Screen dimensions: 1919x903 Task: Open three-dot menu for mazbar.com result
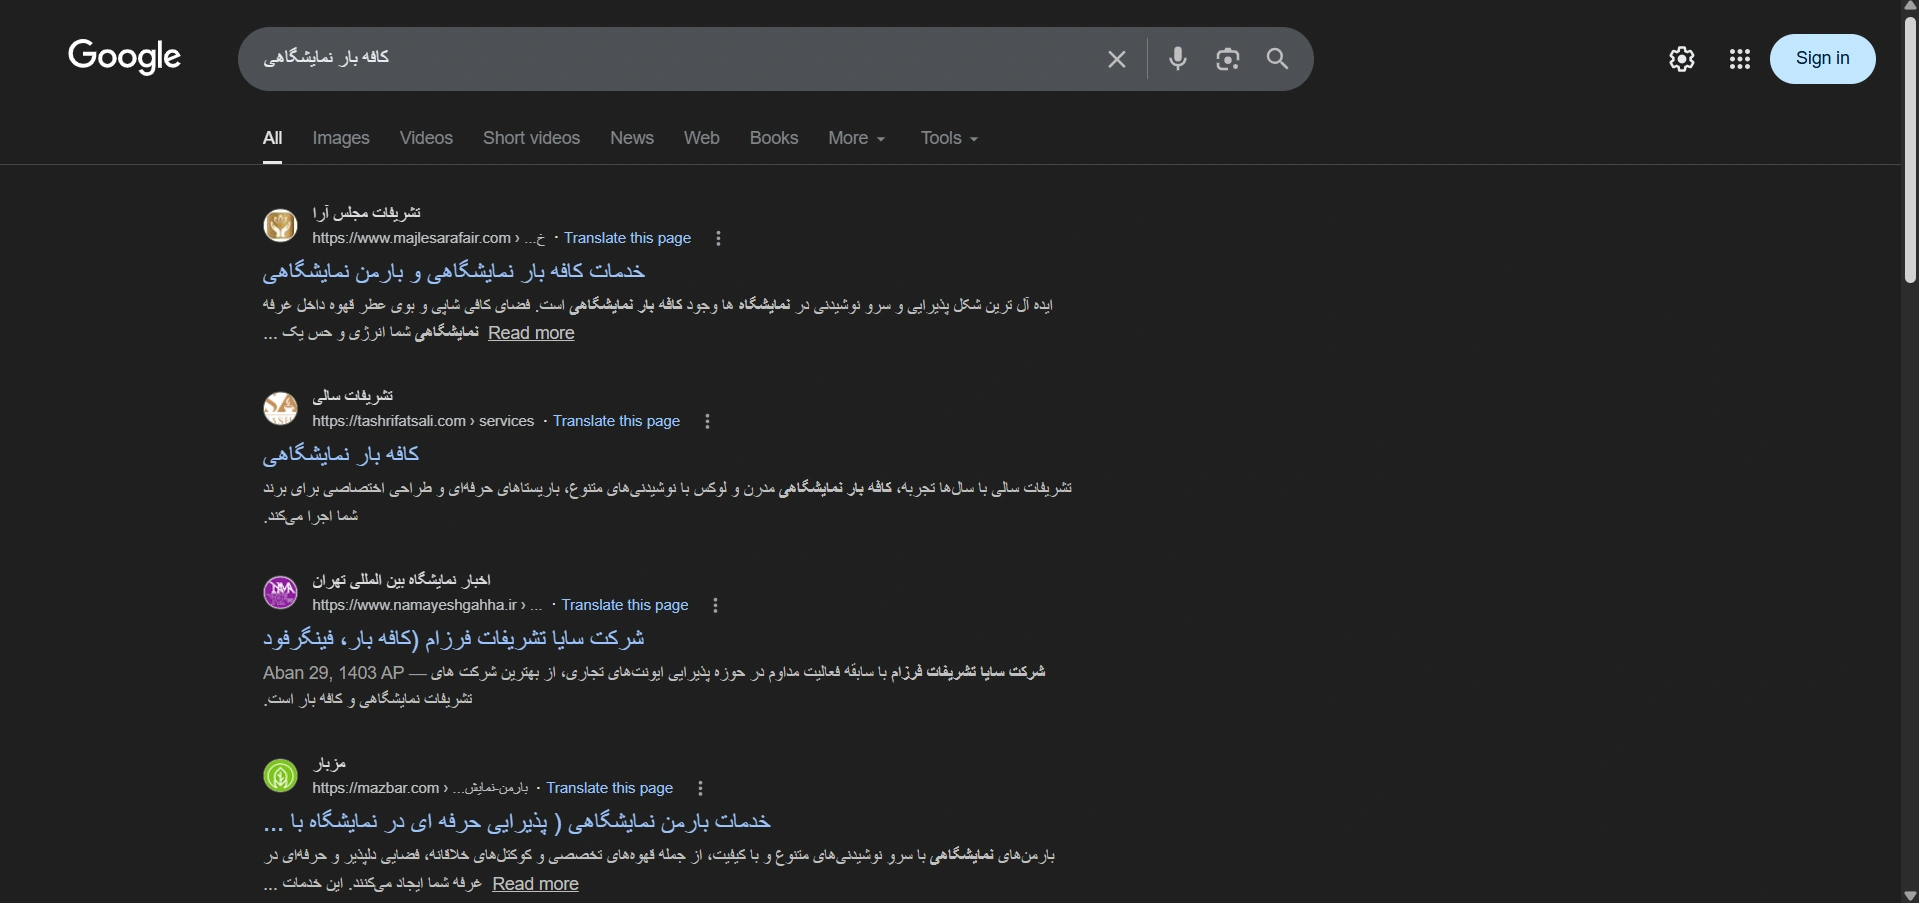click(700, 788)
